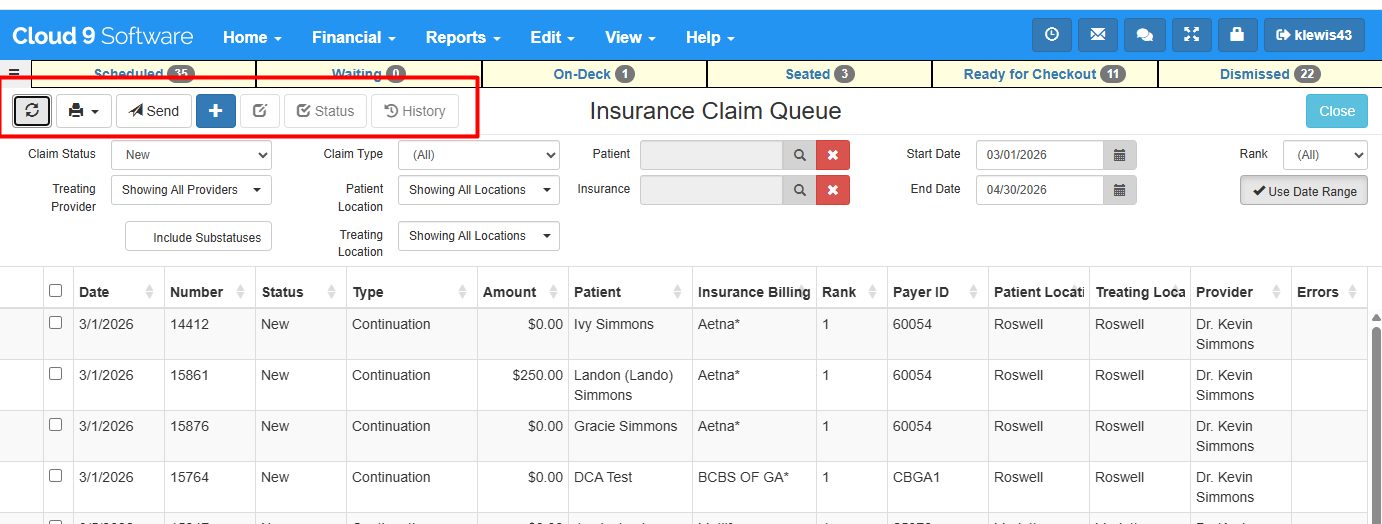Expand the Claim Type dropdown
The image size is (1382, 524).
click(x=478, y=155)
